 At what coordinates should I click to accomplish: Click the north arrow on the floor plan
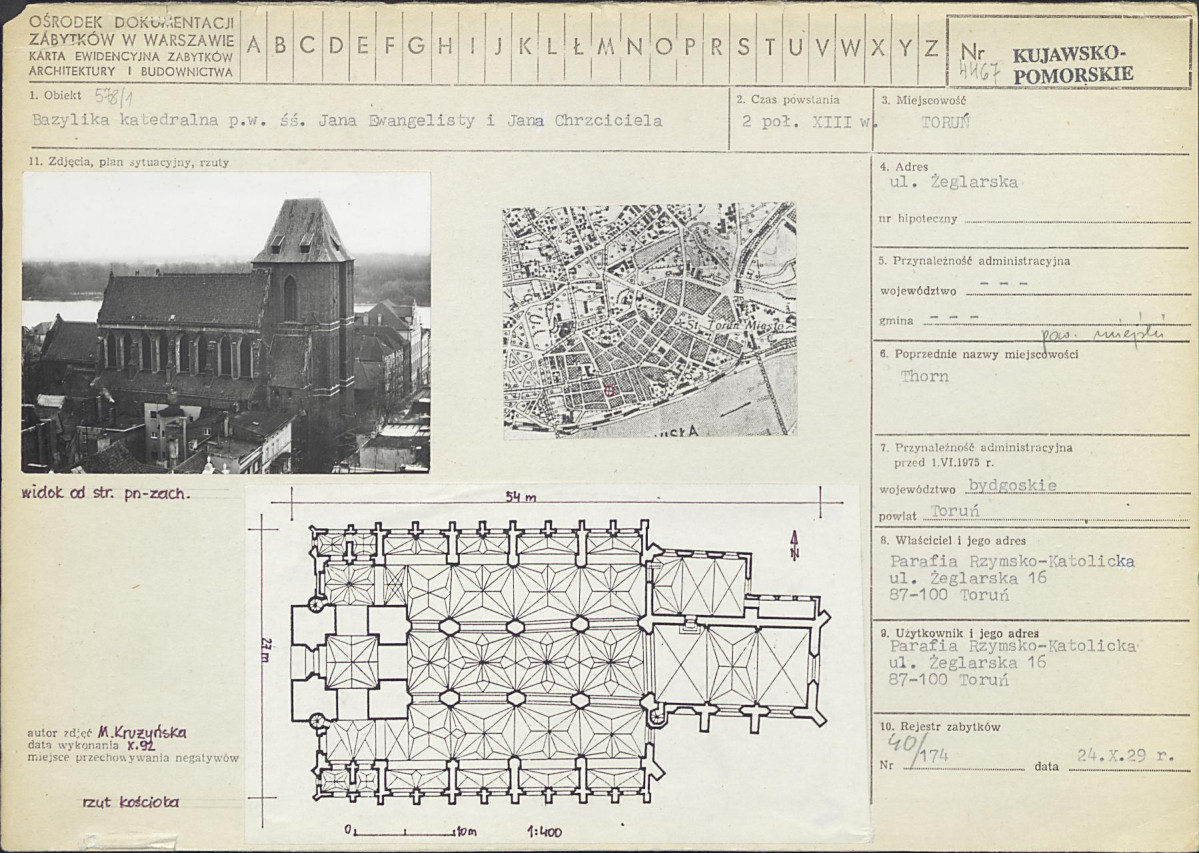point(793,543)
